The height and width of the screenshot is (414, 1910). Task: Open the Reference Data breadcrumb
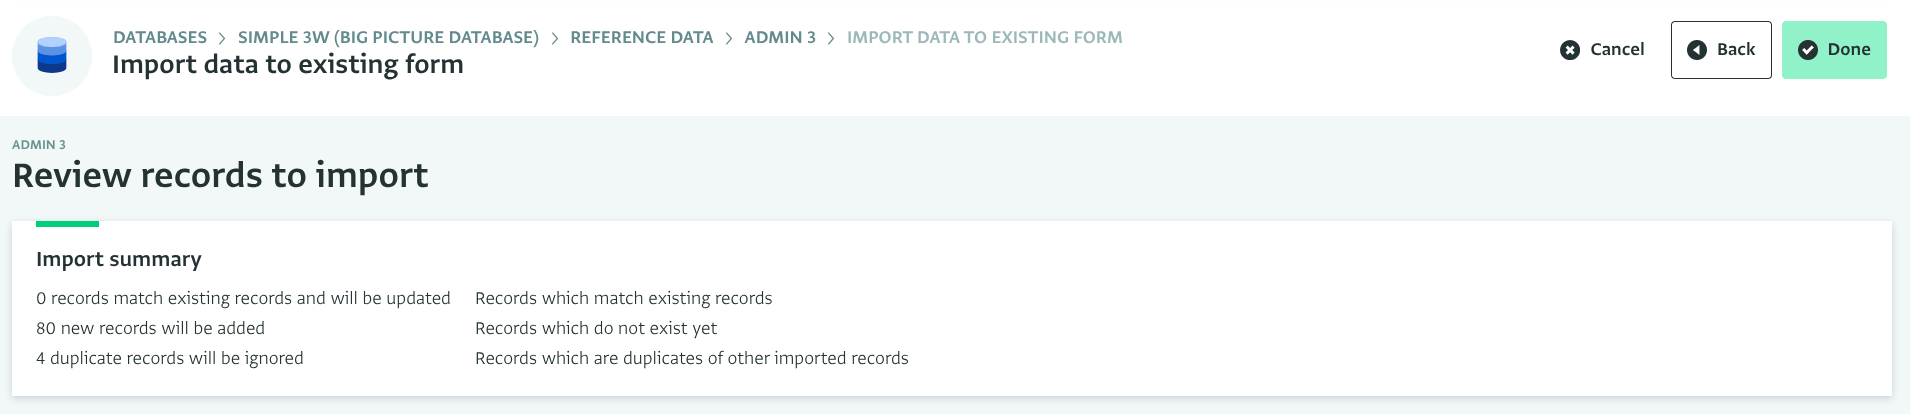pos(642,37)
